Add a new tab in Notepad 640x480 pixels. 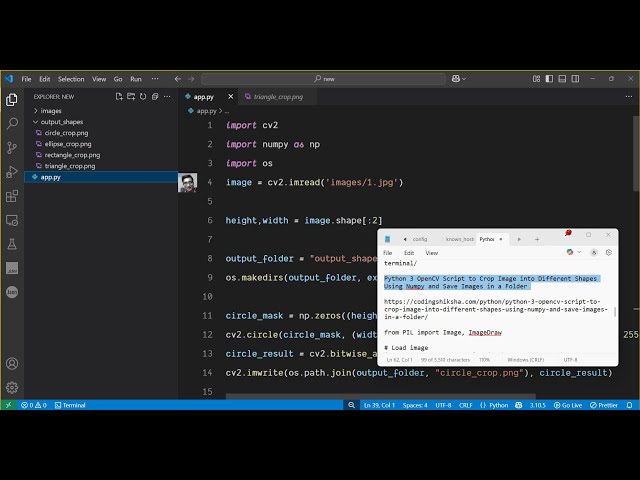coord(537,239)
